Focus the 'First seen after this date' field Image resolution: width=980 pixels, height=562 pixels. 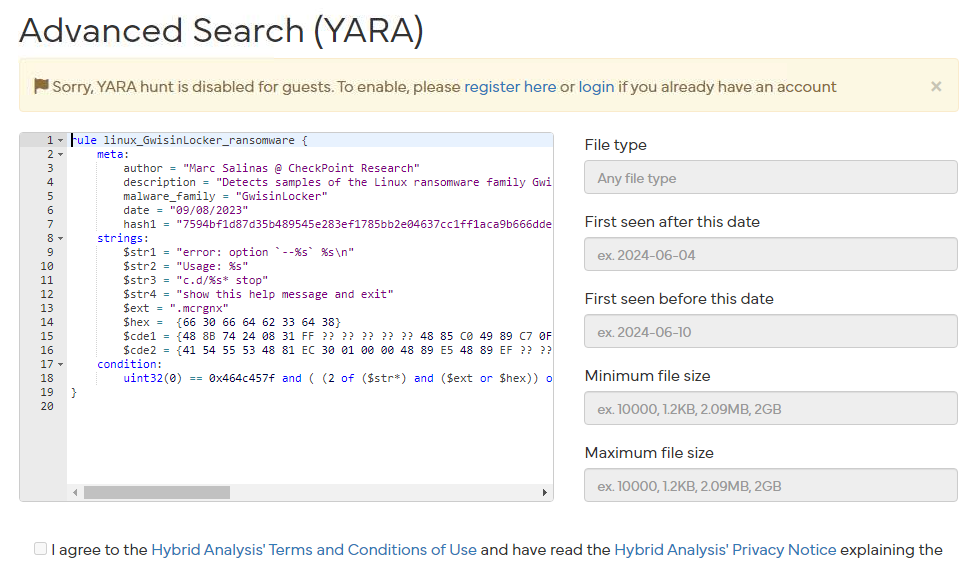pos(770,255)
